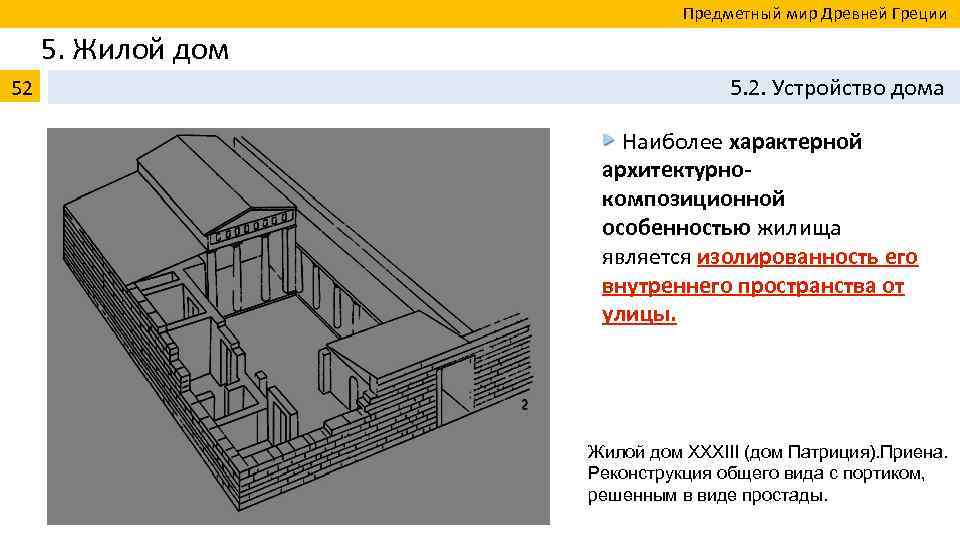Click the blue bullet arrow before "Наиболее"

(608, 141)
